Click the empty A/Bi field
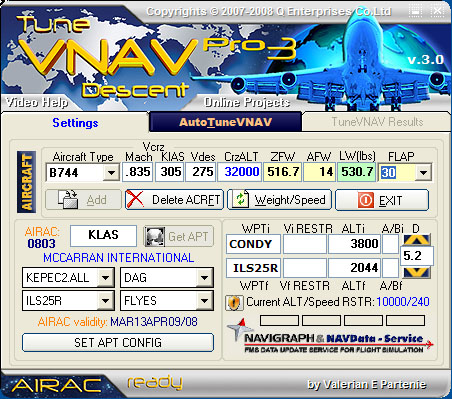 tap(391, 244)
